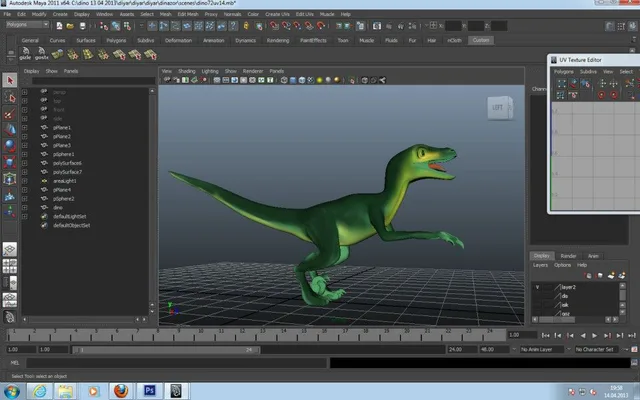640x400 pixels.
Task: Go to end of playback range
Action: (x=632, y=336)
